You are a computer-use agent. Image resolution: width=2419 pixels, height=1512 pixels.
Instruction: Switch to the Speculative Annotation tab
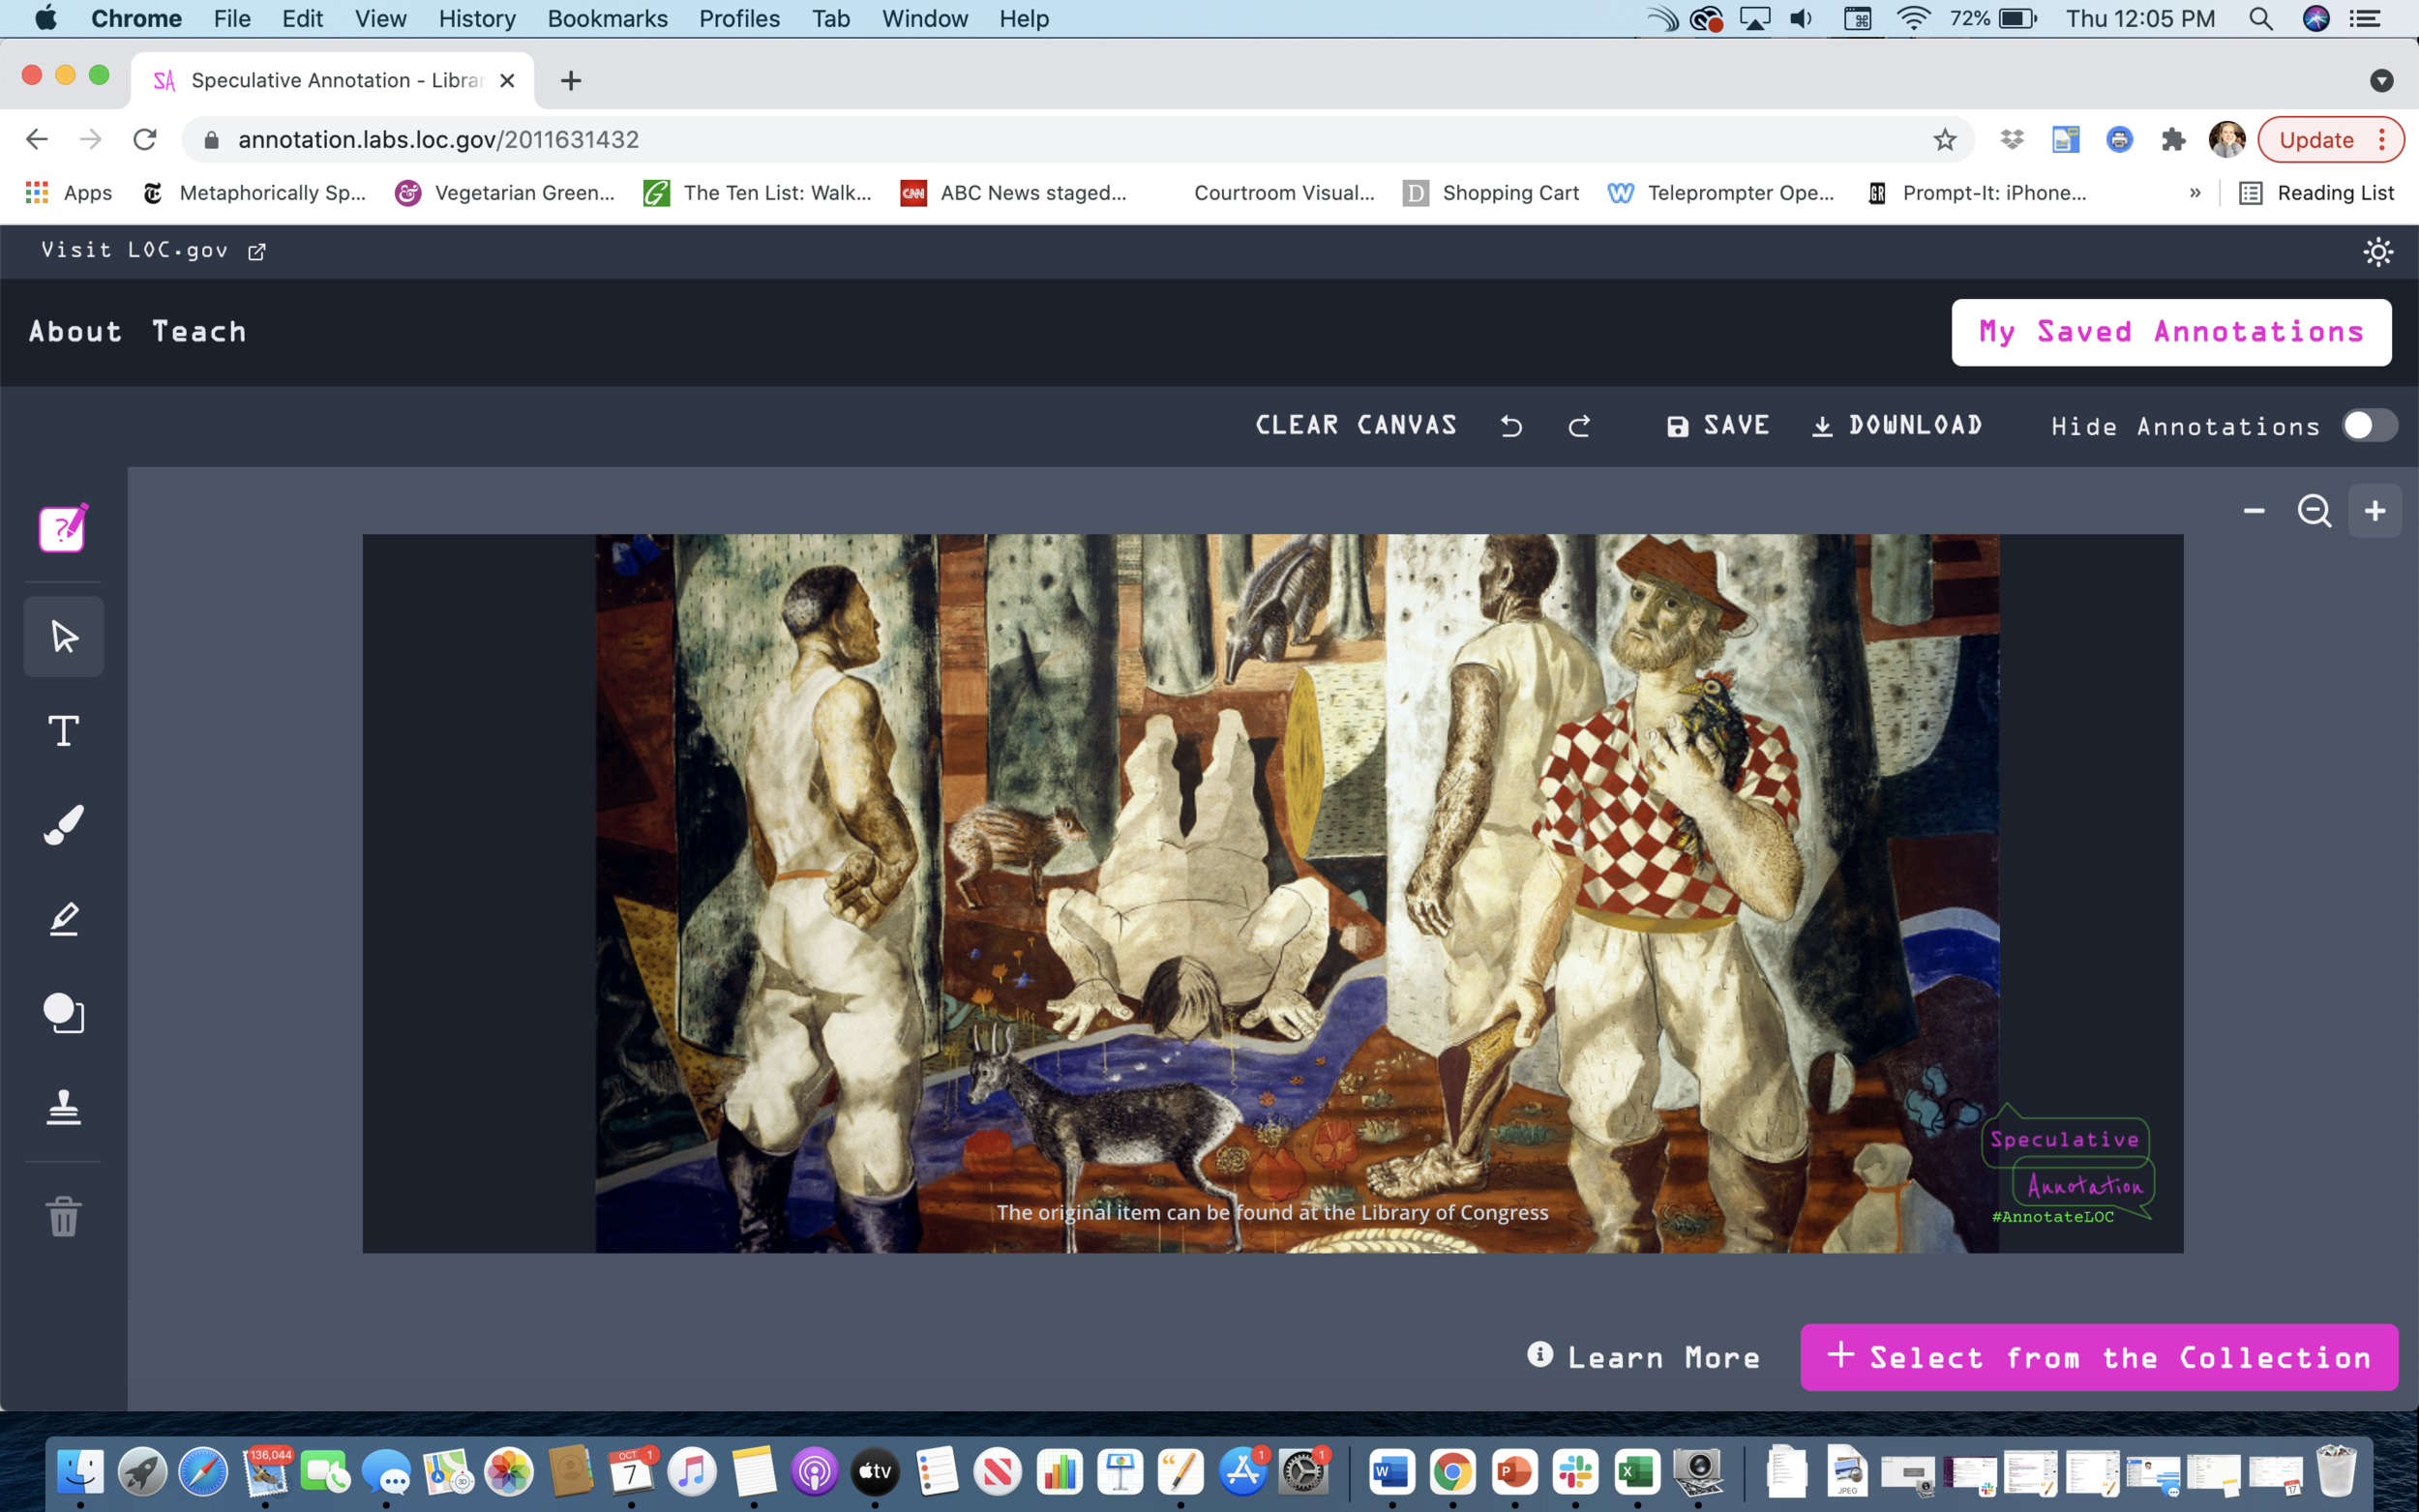click(x=333, y=80)
